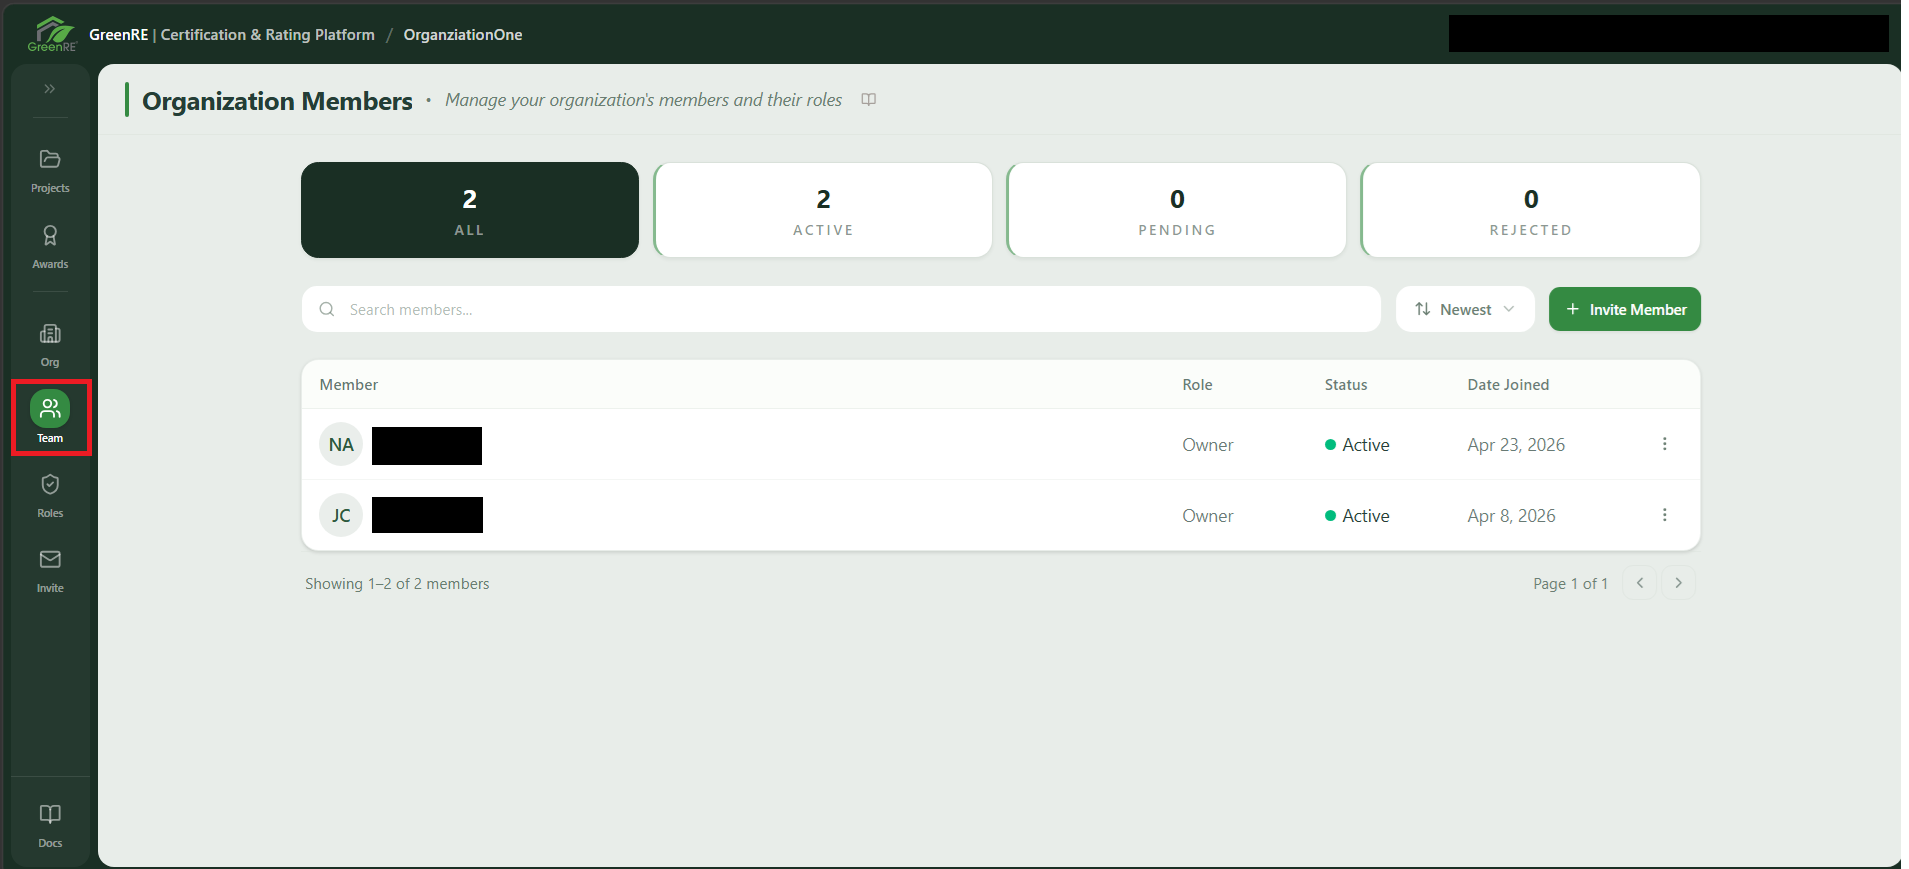Show REJECTED members
1909x869 pixels.
(1531, 210)
